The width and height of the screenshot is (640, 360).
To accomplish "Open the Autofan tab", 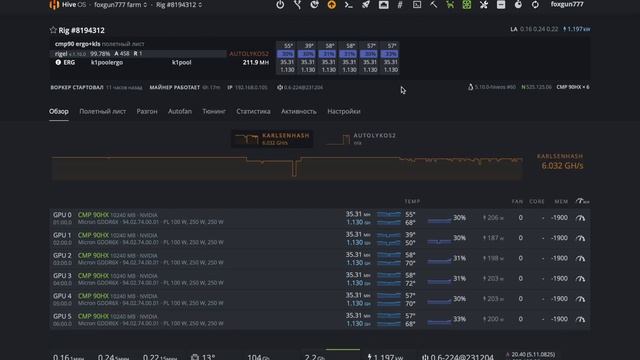I will 180,111.
